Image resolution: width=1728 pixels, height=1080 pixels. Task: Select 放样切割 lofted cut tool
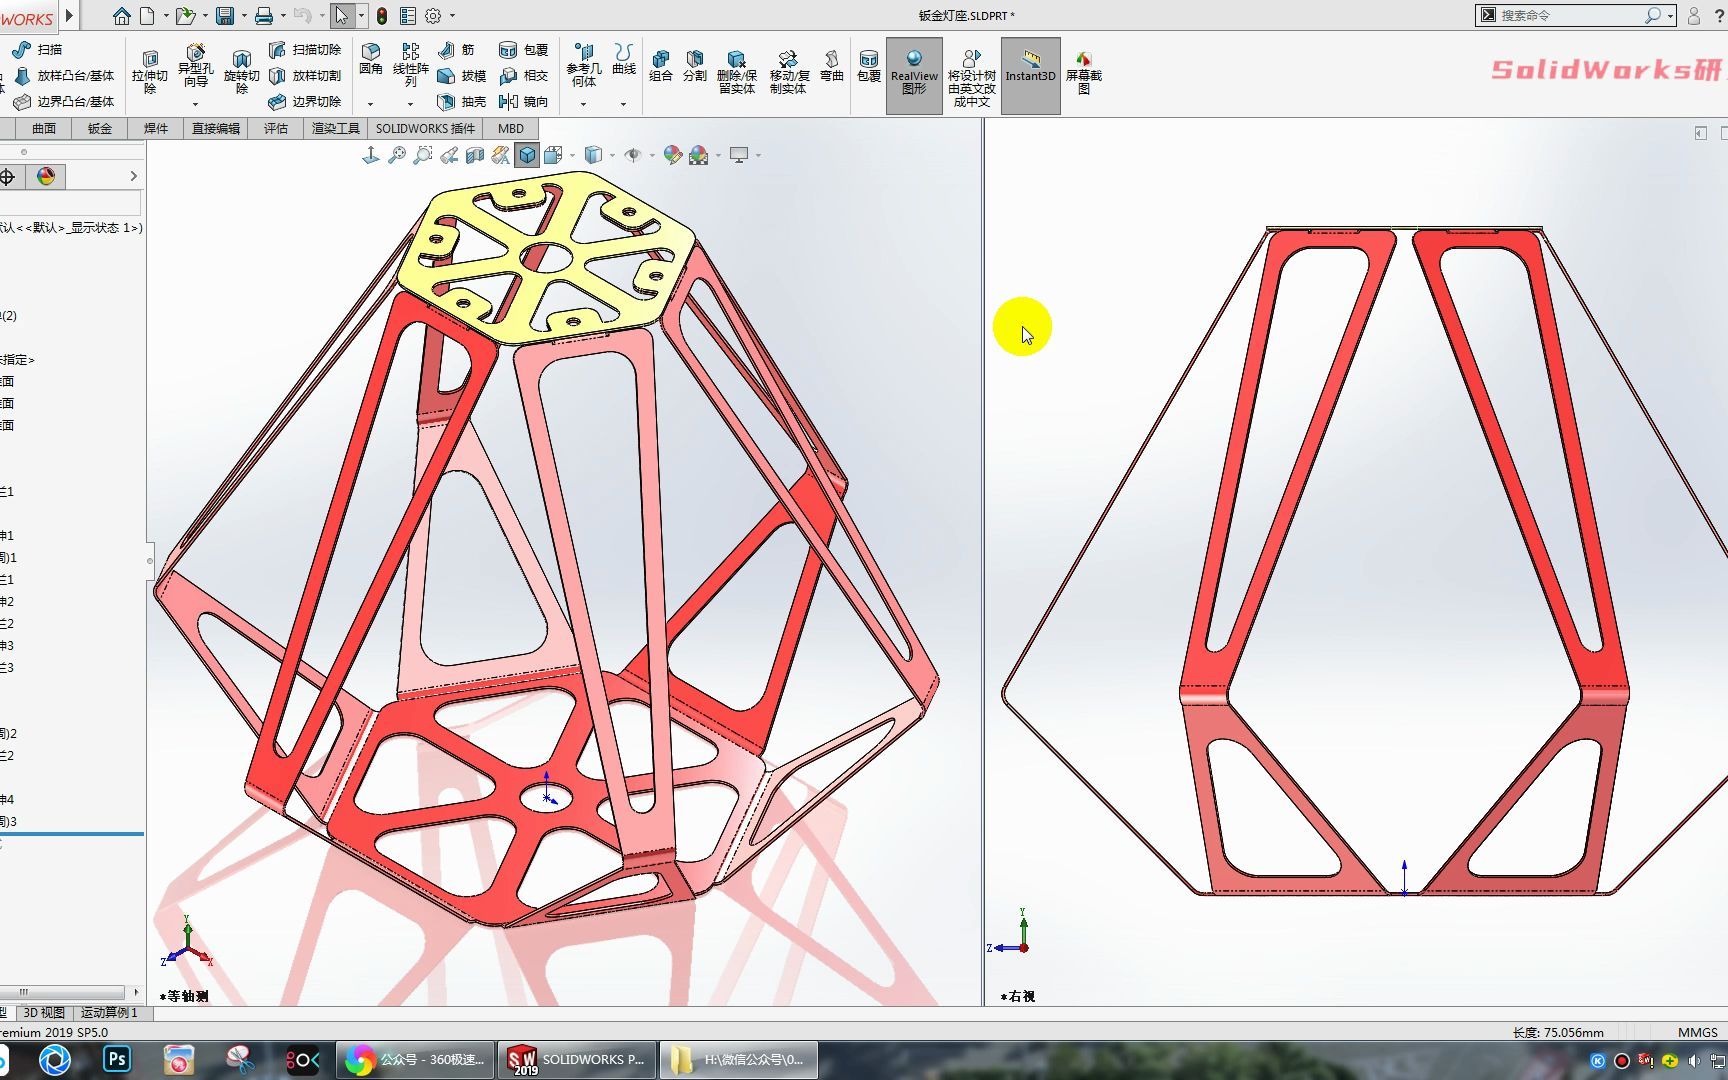pos(305,75)
